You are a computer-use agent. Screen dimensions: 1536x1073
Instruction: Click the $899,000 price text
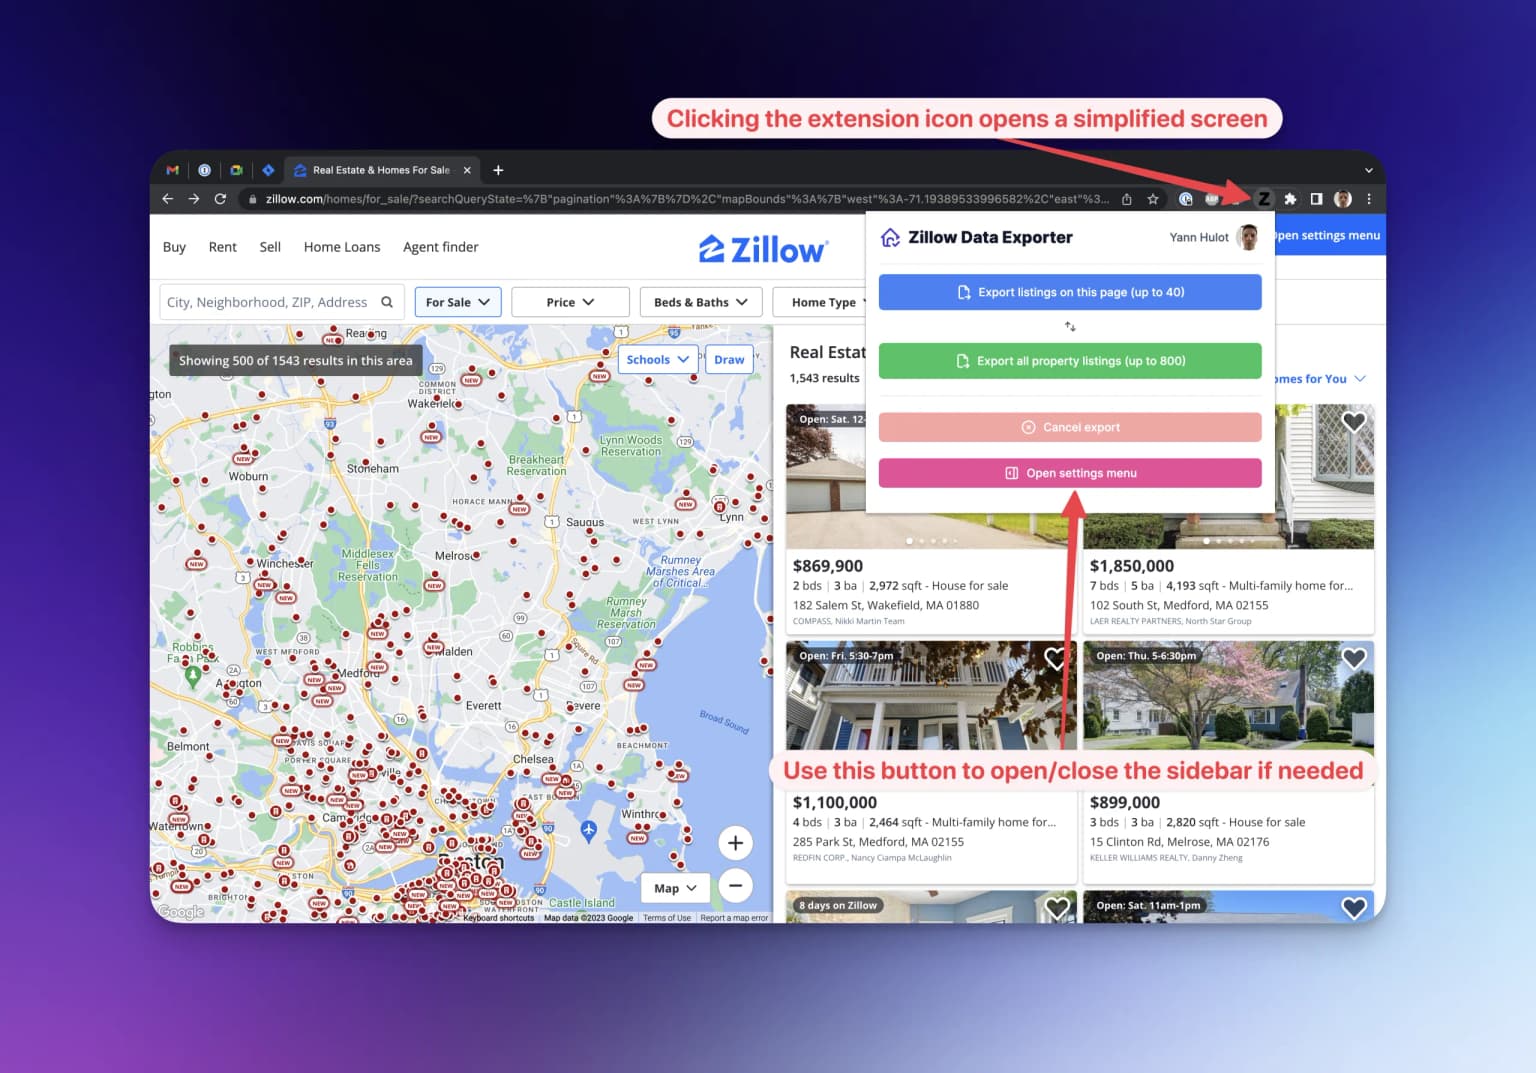tap(1125, 803)
